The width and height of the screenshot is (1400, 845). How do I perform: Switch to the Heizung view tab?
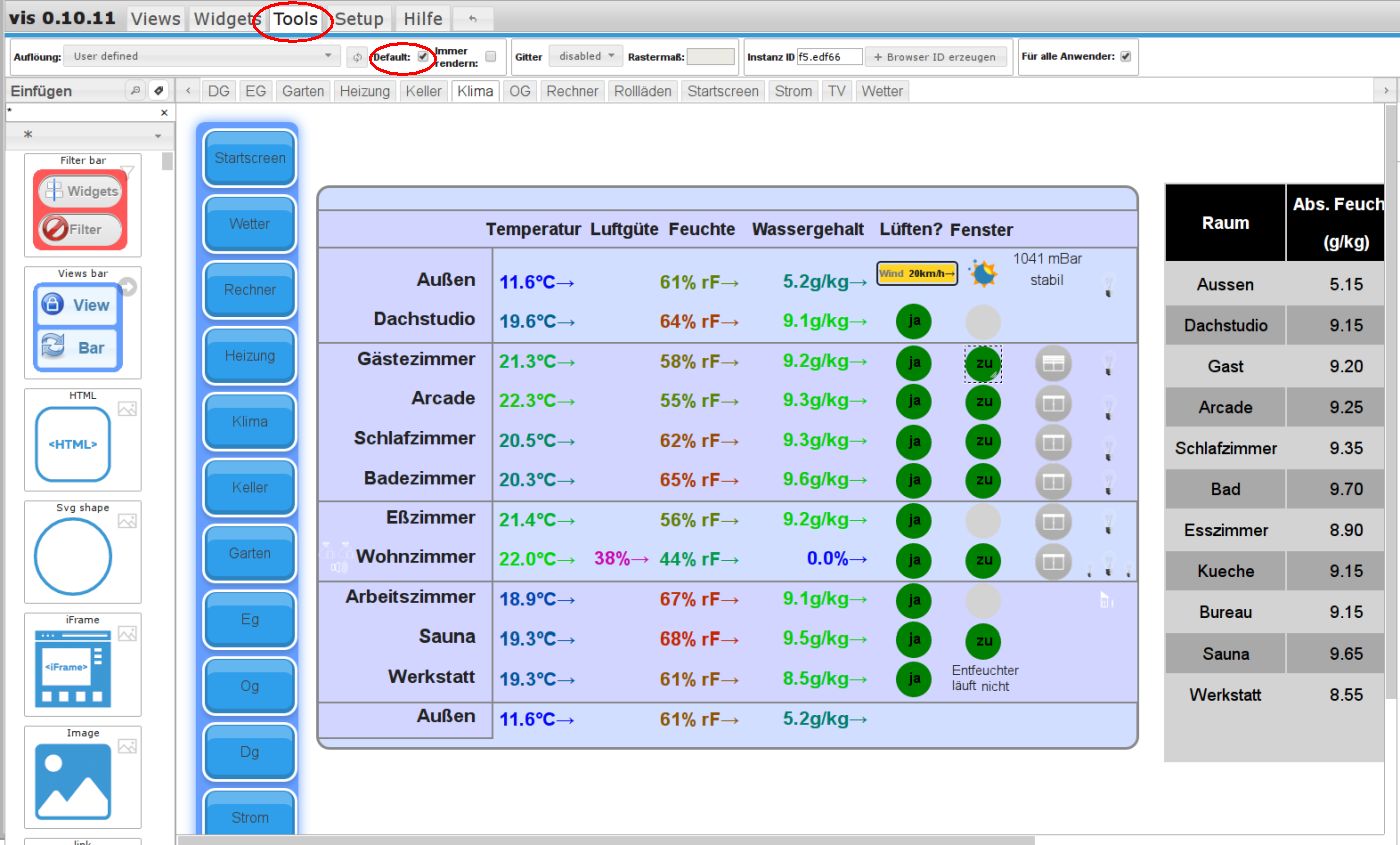(364, 91)
